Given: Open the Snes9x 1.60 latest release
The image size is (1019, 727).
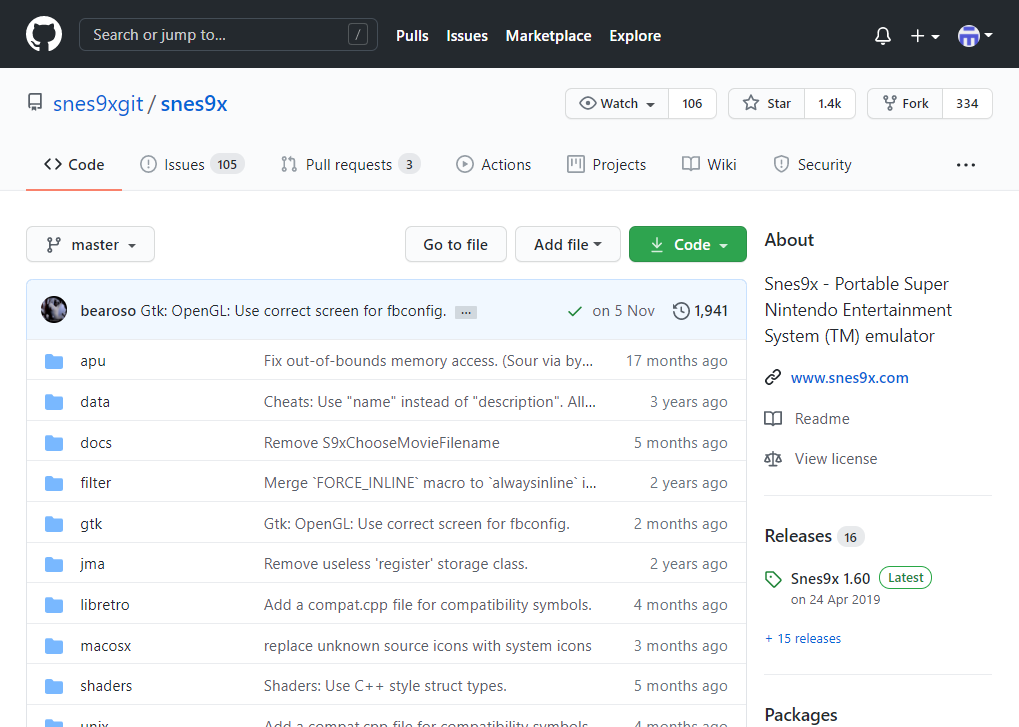Looking at the screenshot, I should point(831,579).
